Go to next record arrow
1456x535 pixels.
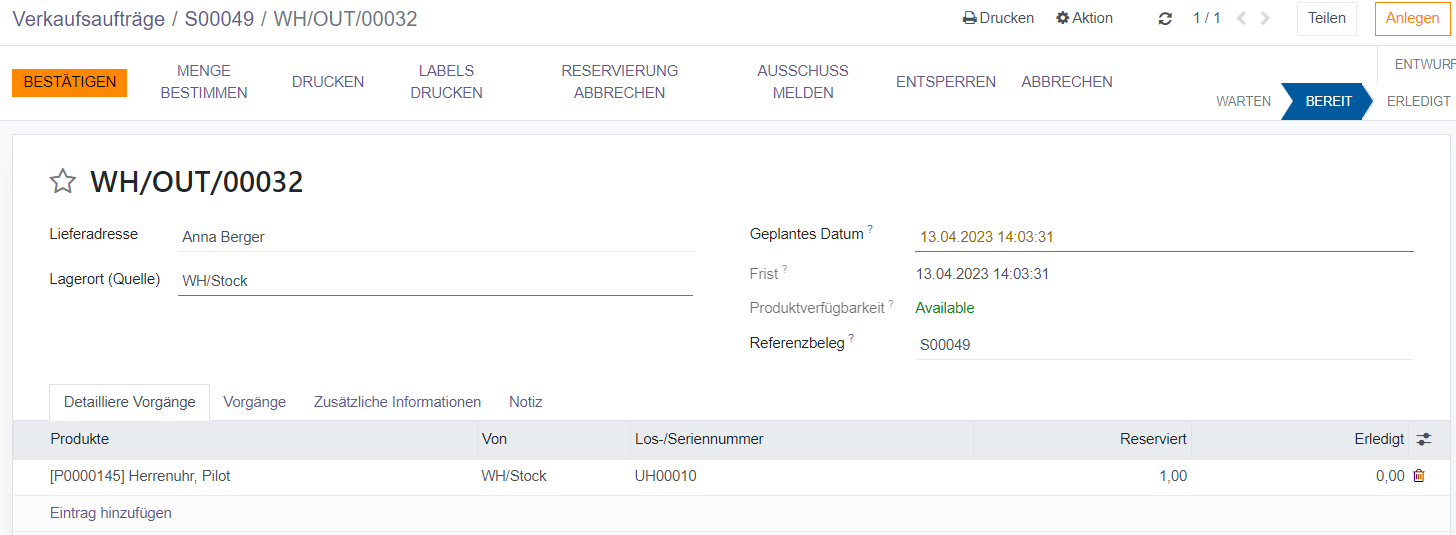tap(1266, 18)
